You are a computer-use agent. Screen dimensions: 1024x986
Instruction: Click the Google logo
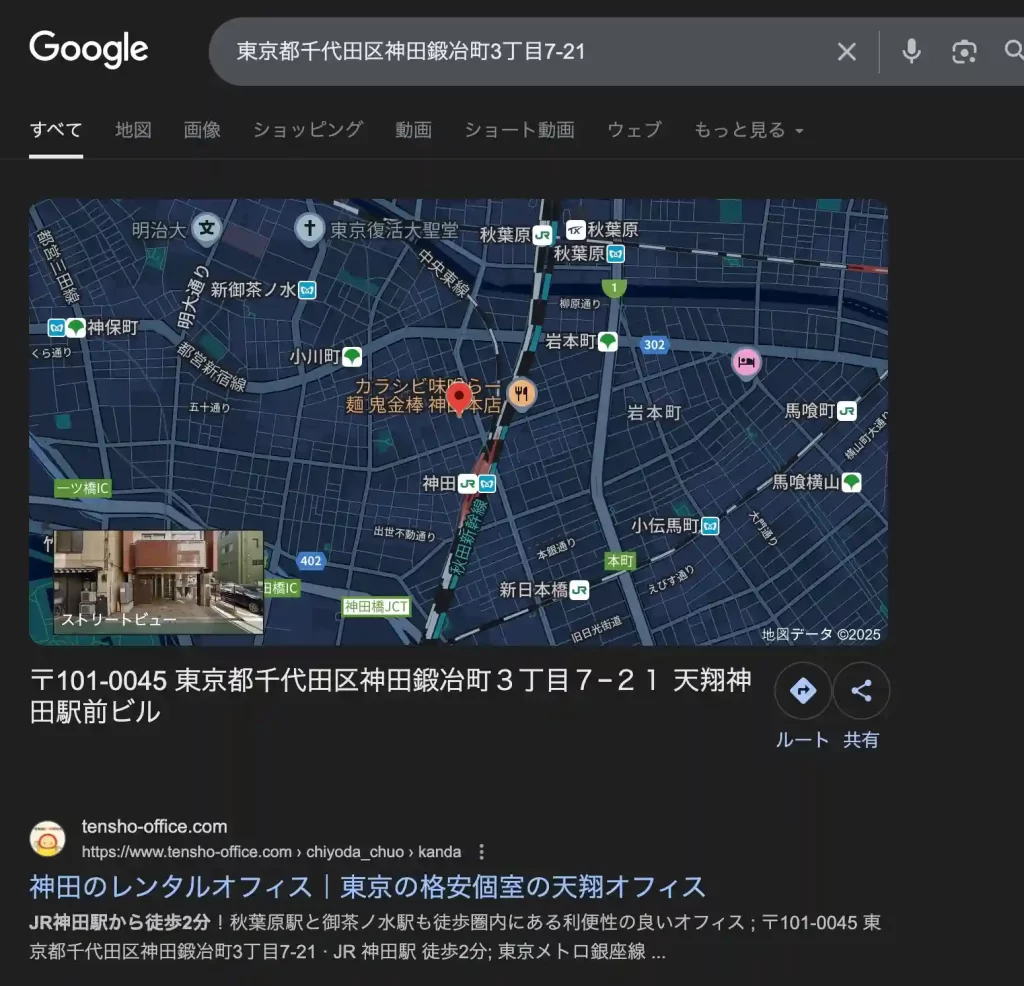coord(88,48)
